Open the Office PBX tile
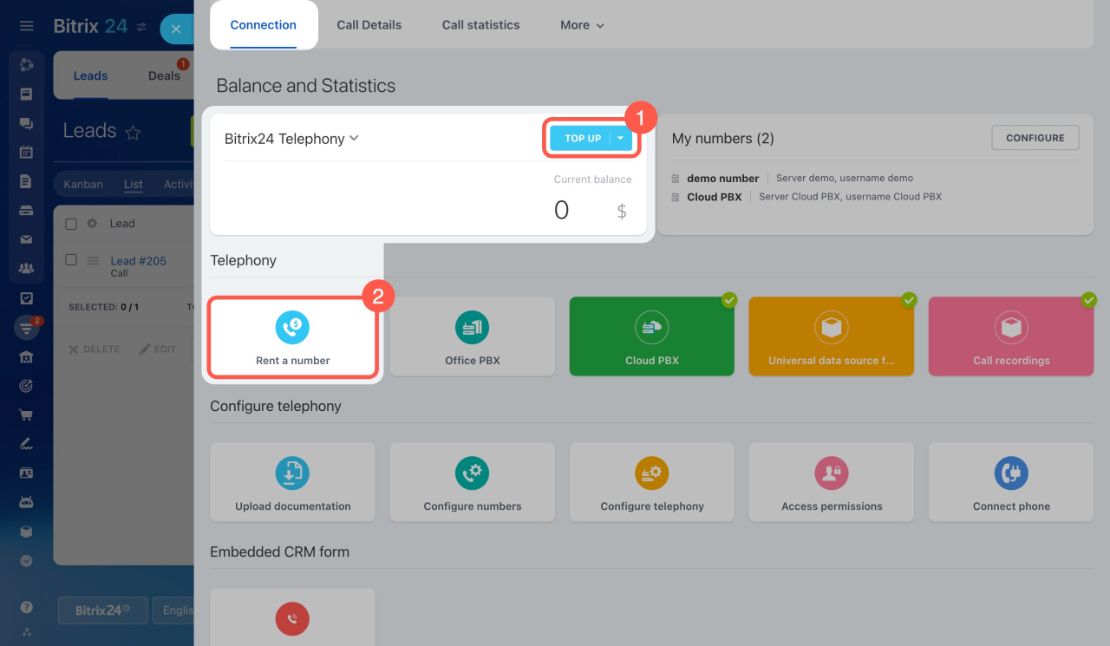The width and height of the screenshot is (1110, 646). (x=472, y=337)
